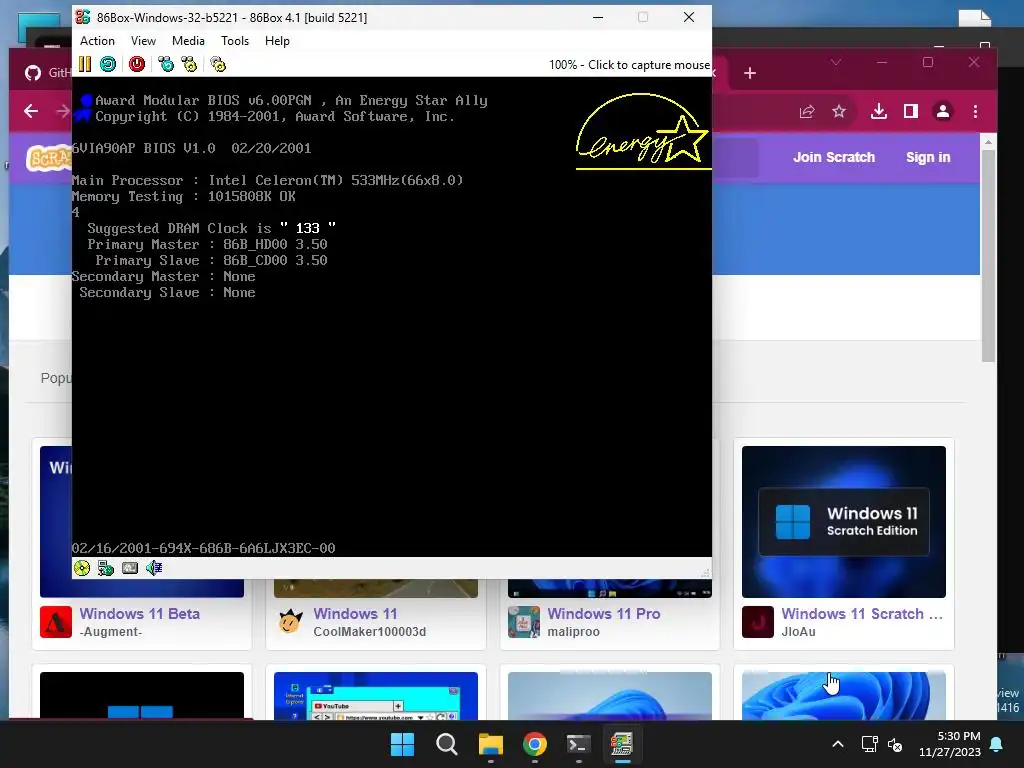Screen dimensions: 1024x768
Task: Open the network tray icon
Action: [869, 744]
